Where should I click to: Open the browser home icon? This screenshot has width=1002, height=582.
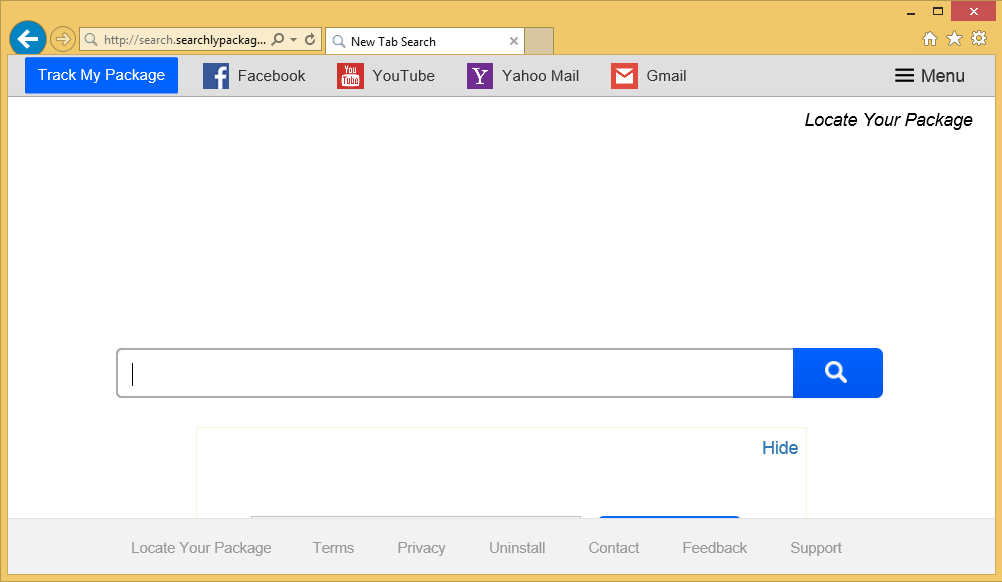click(x=929, y=39)
